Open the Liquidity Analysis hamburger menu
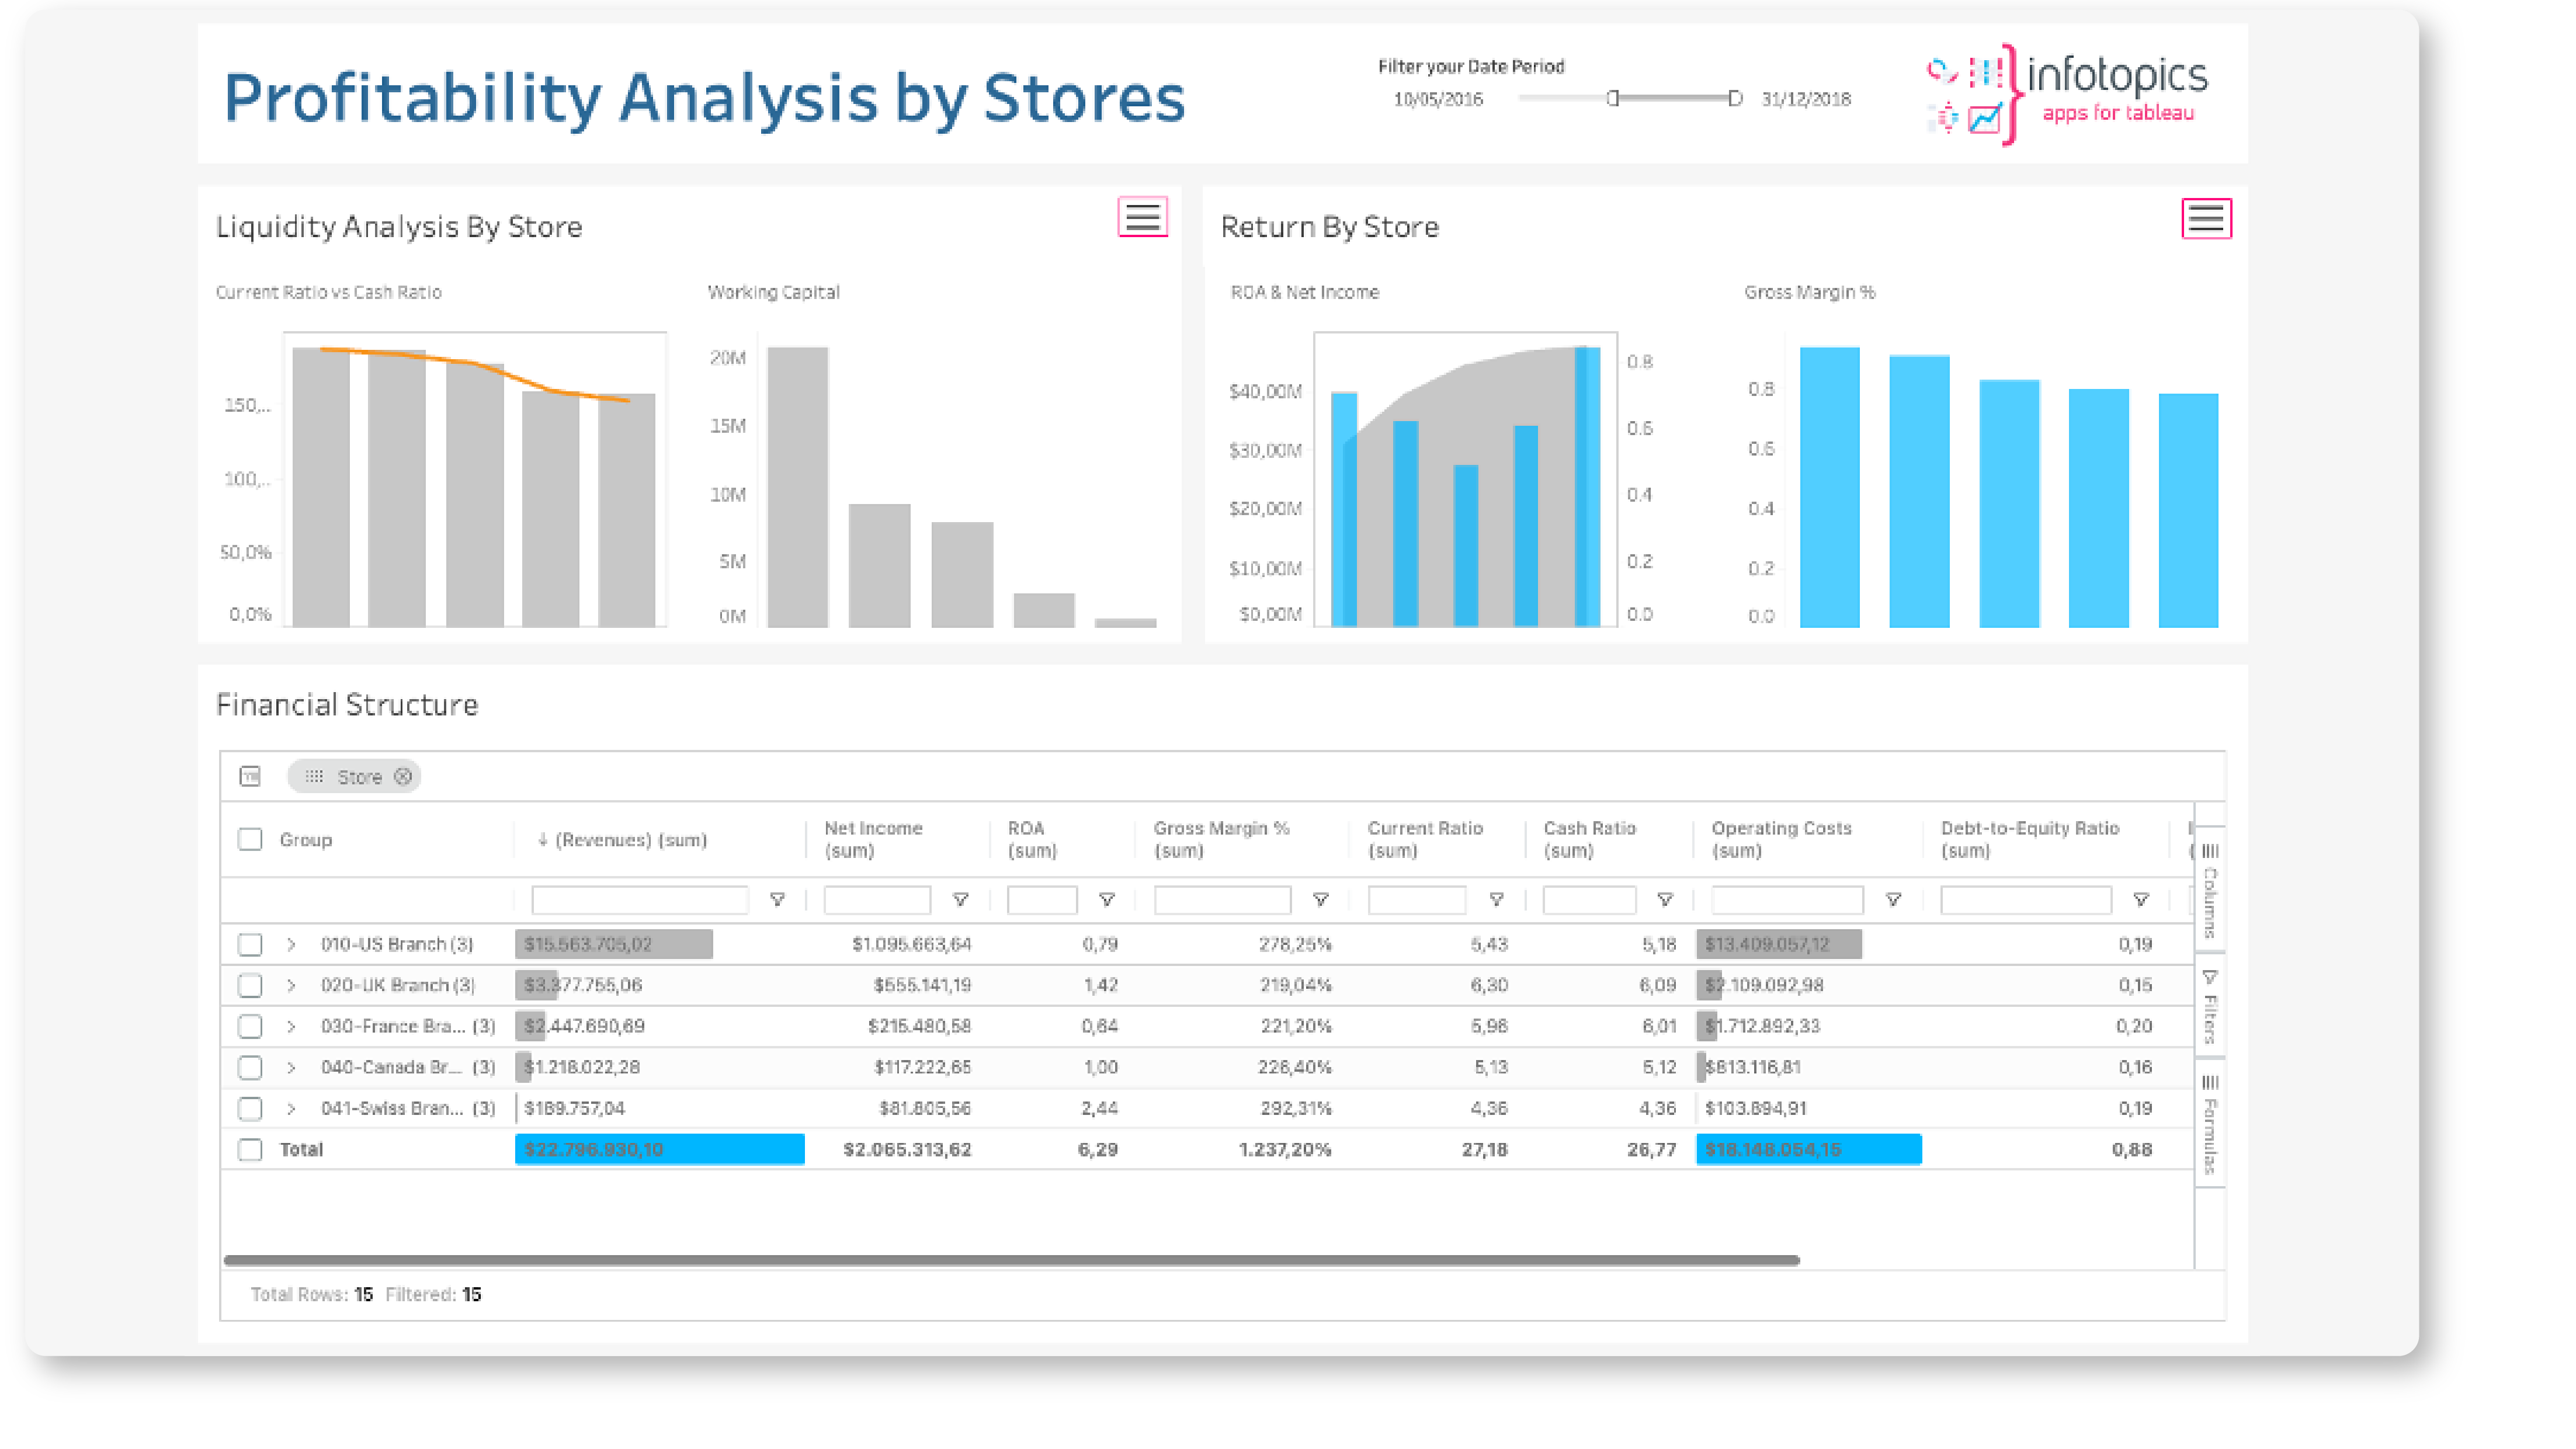 1142,217
